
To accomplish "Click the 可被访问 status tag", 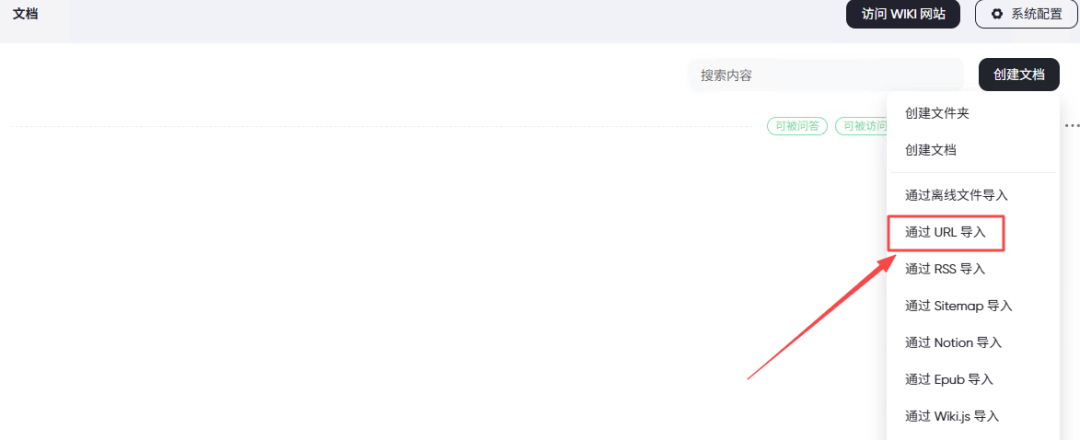I will click(x=861, y=126).
